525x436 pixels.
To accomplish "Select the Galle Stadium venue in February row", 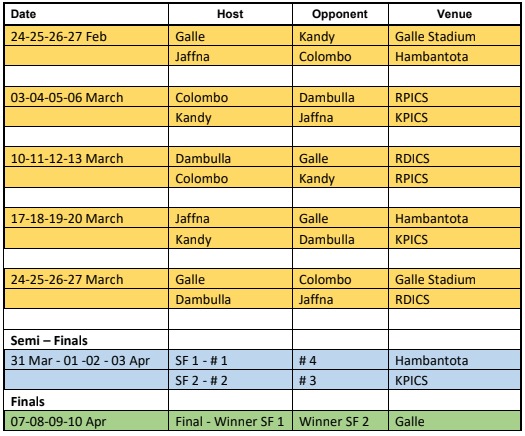I will tap(454, 36).
